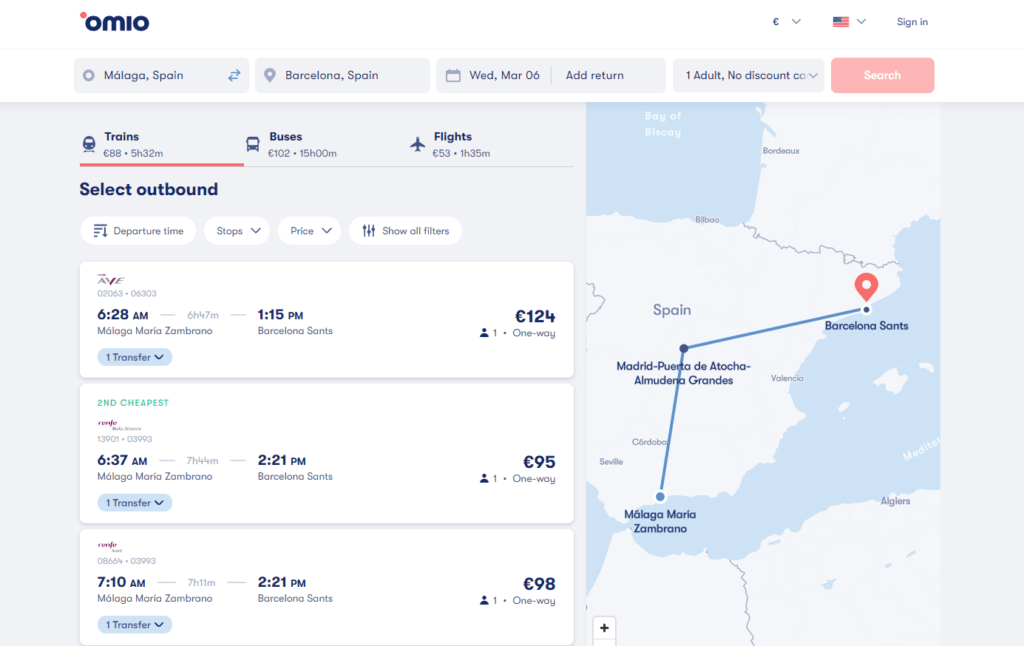Switch to the Trains tab
The height and width of the screenshot is (646, 1024).
pyautogui.click(x=161, y=144)
